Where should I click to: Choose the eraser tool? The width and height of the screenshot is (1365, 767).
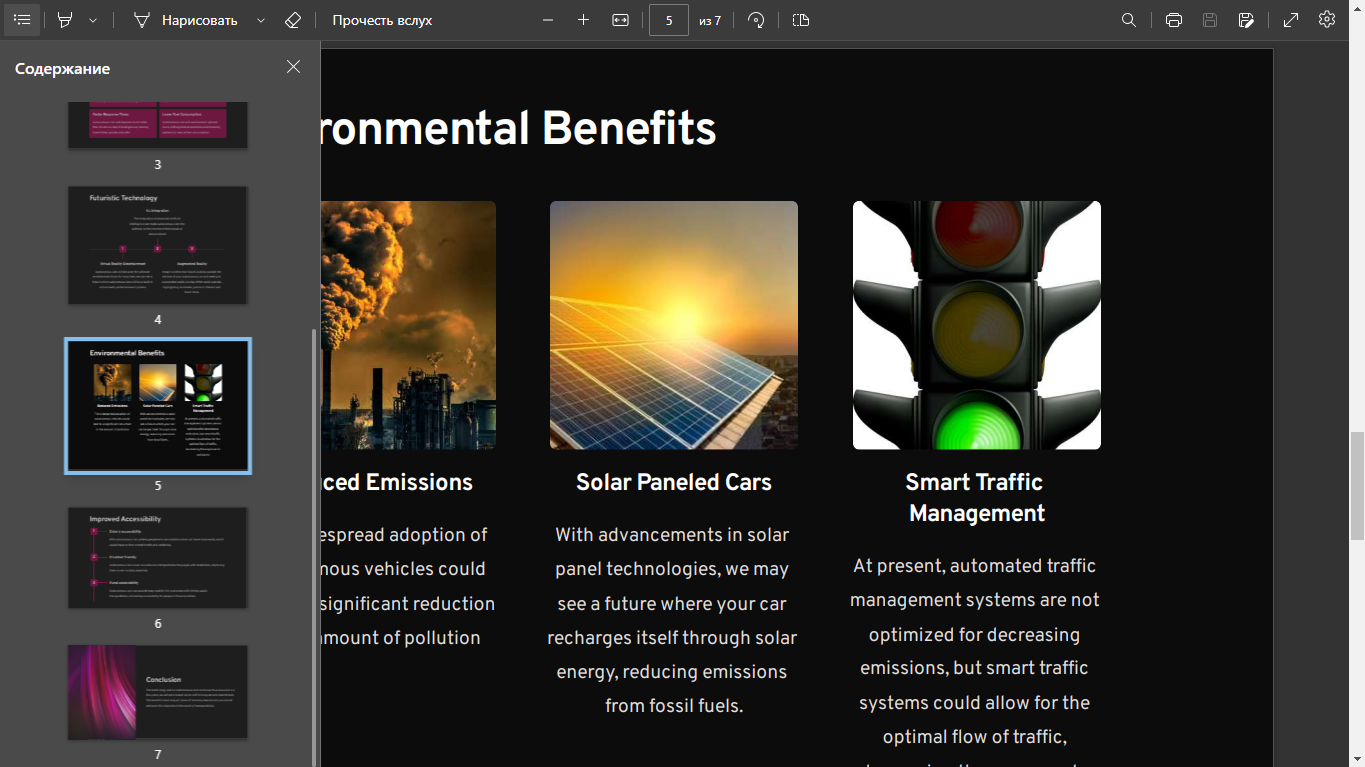click(x=292, y=20)
